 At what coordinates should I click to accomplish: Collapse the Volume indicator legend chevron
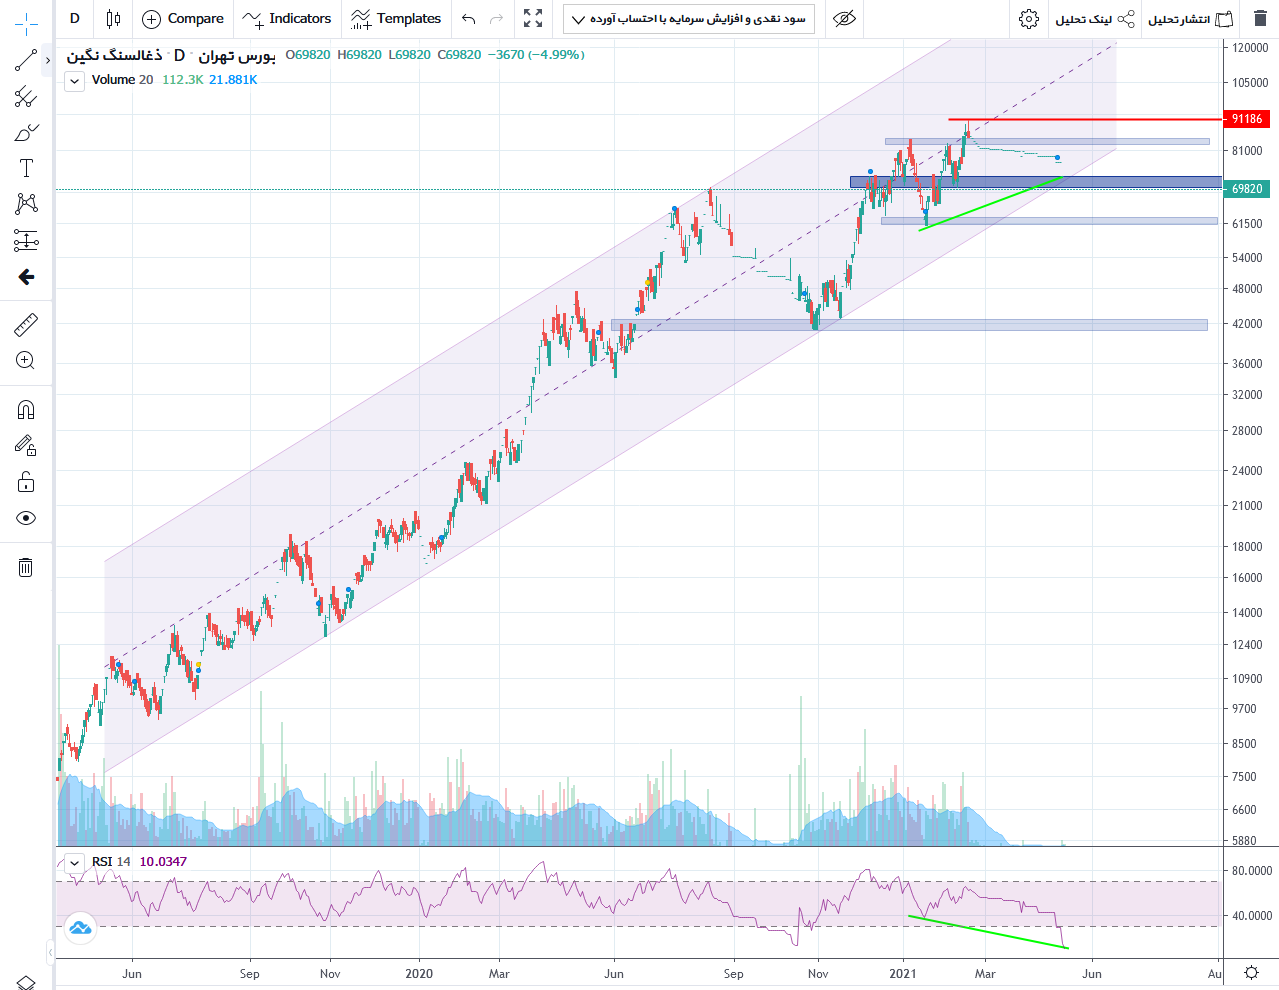tap(75, 81)
